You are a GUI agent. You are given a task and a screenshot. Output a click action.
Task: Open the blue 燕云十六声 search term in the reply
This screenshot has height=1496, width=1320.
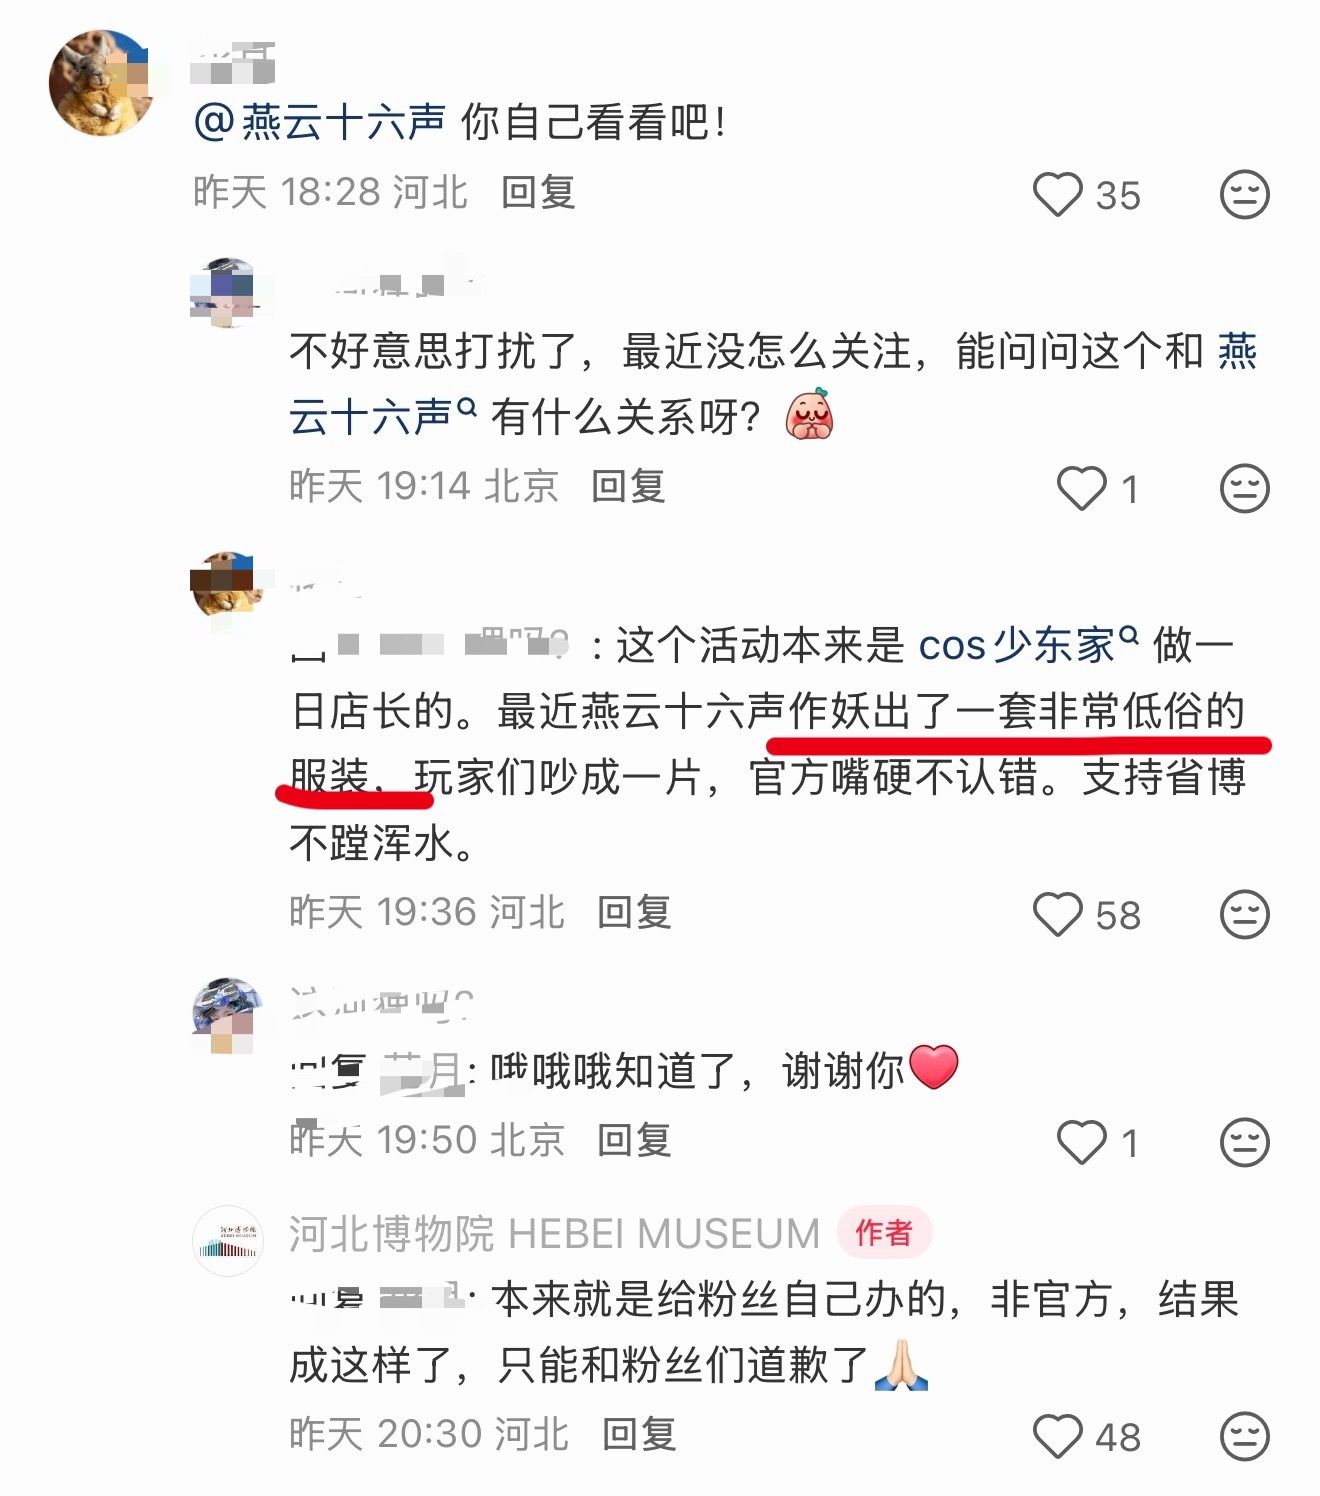(772, 384)
